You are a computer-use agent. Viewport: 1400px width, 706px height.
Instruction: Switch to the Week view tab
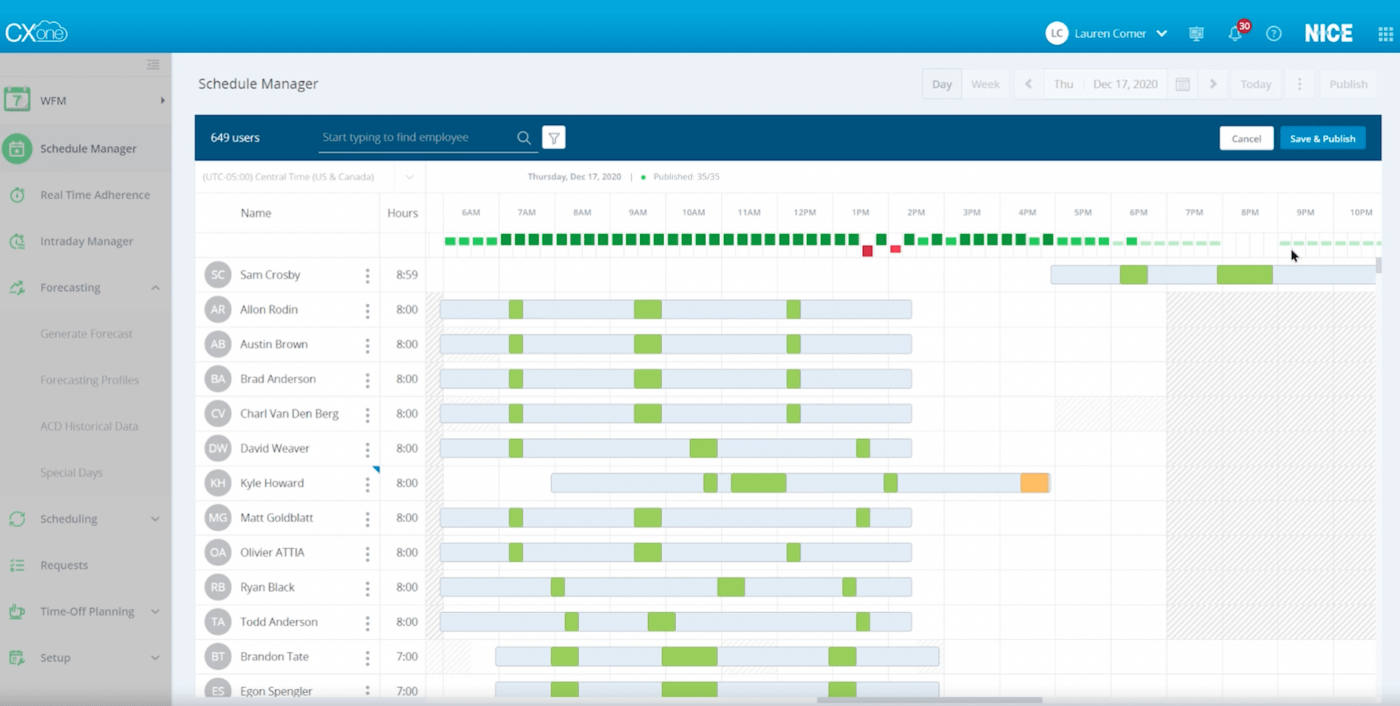click(x=986, y=83)
